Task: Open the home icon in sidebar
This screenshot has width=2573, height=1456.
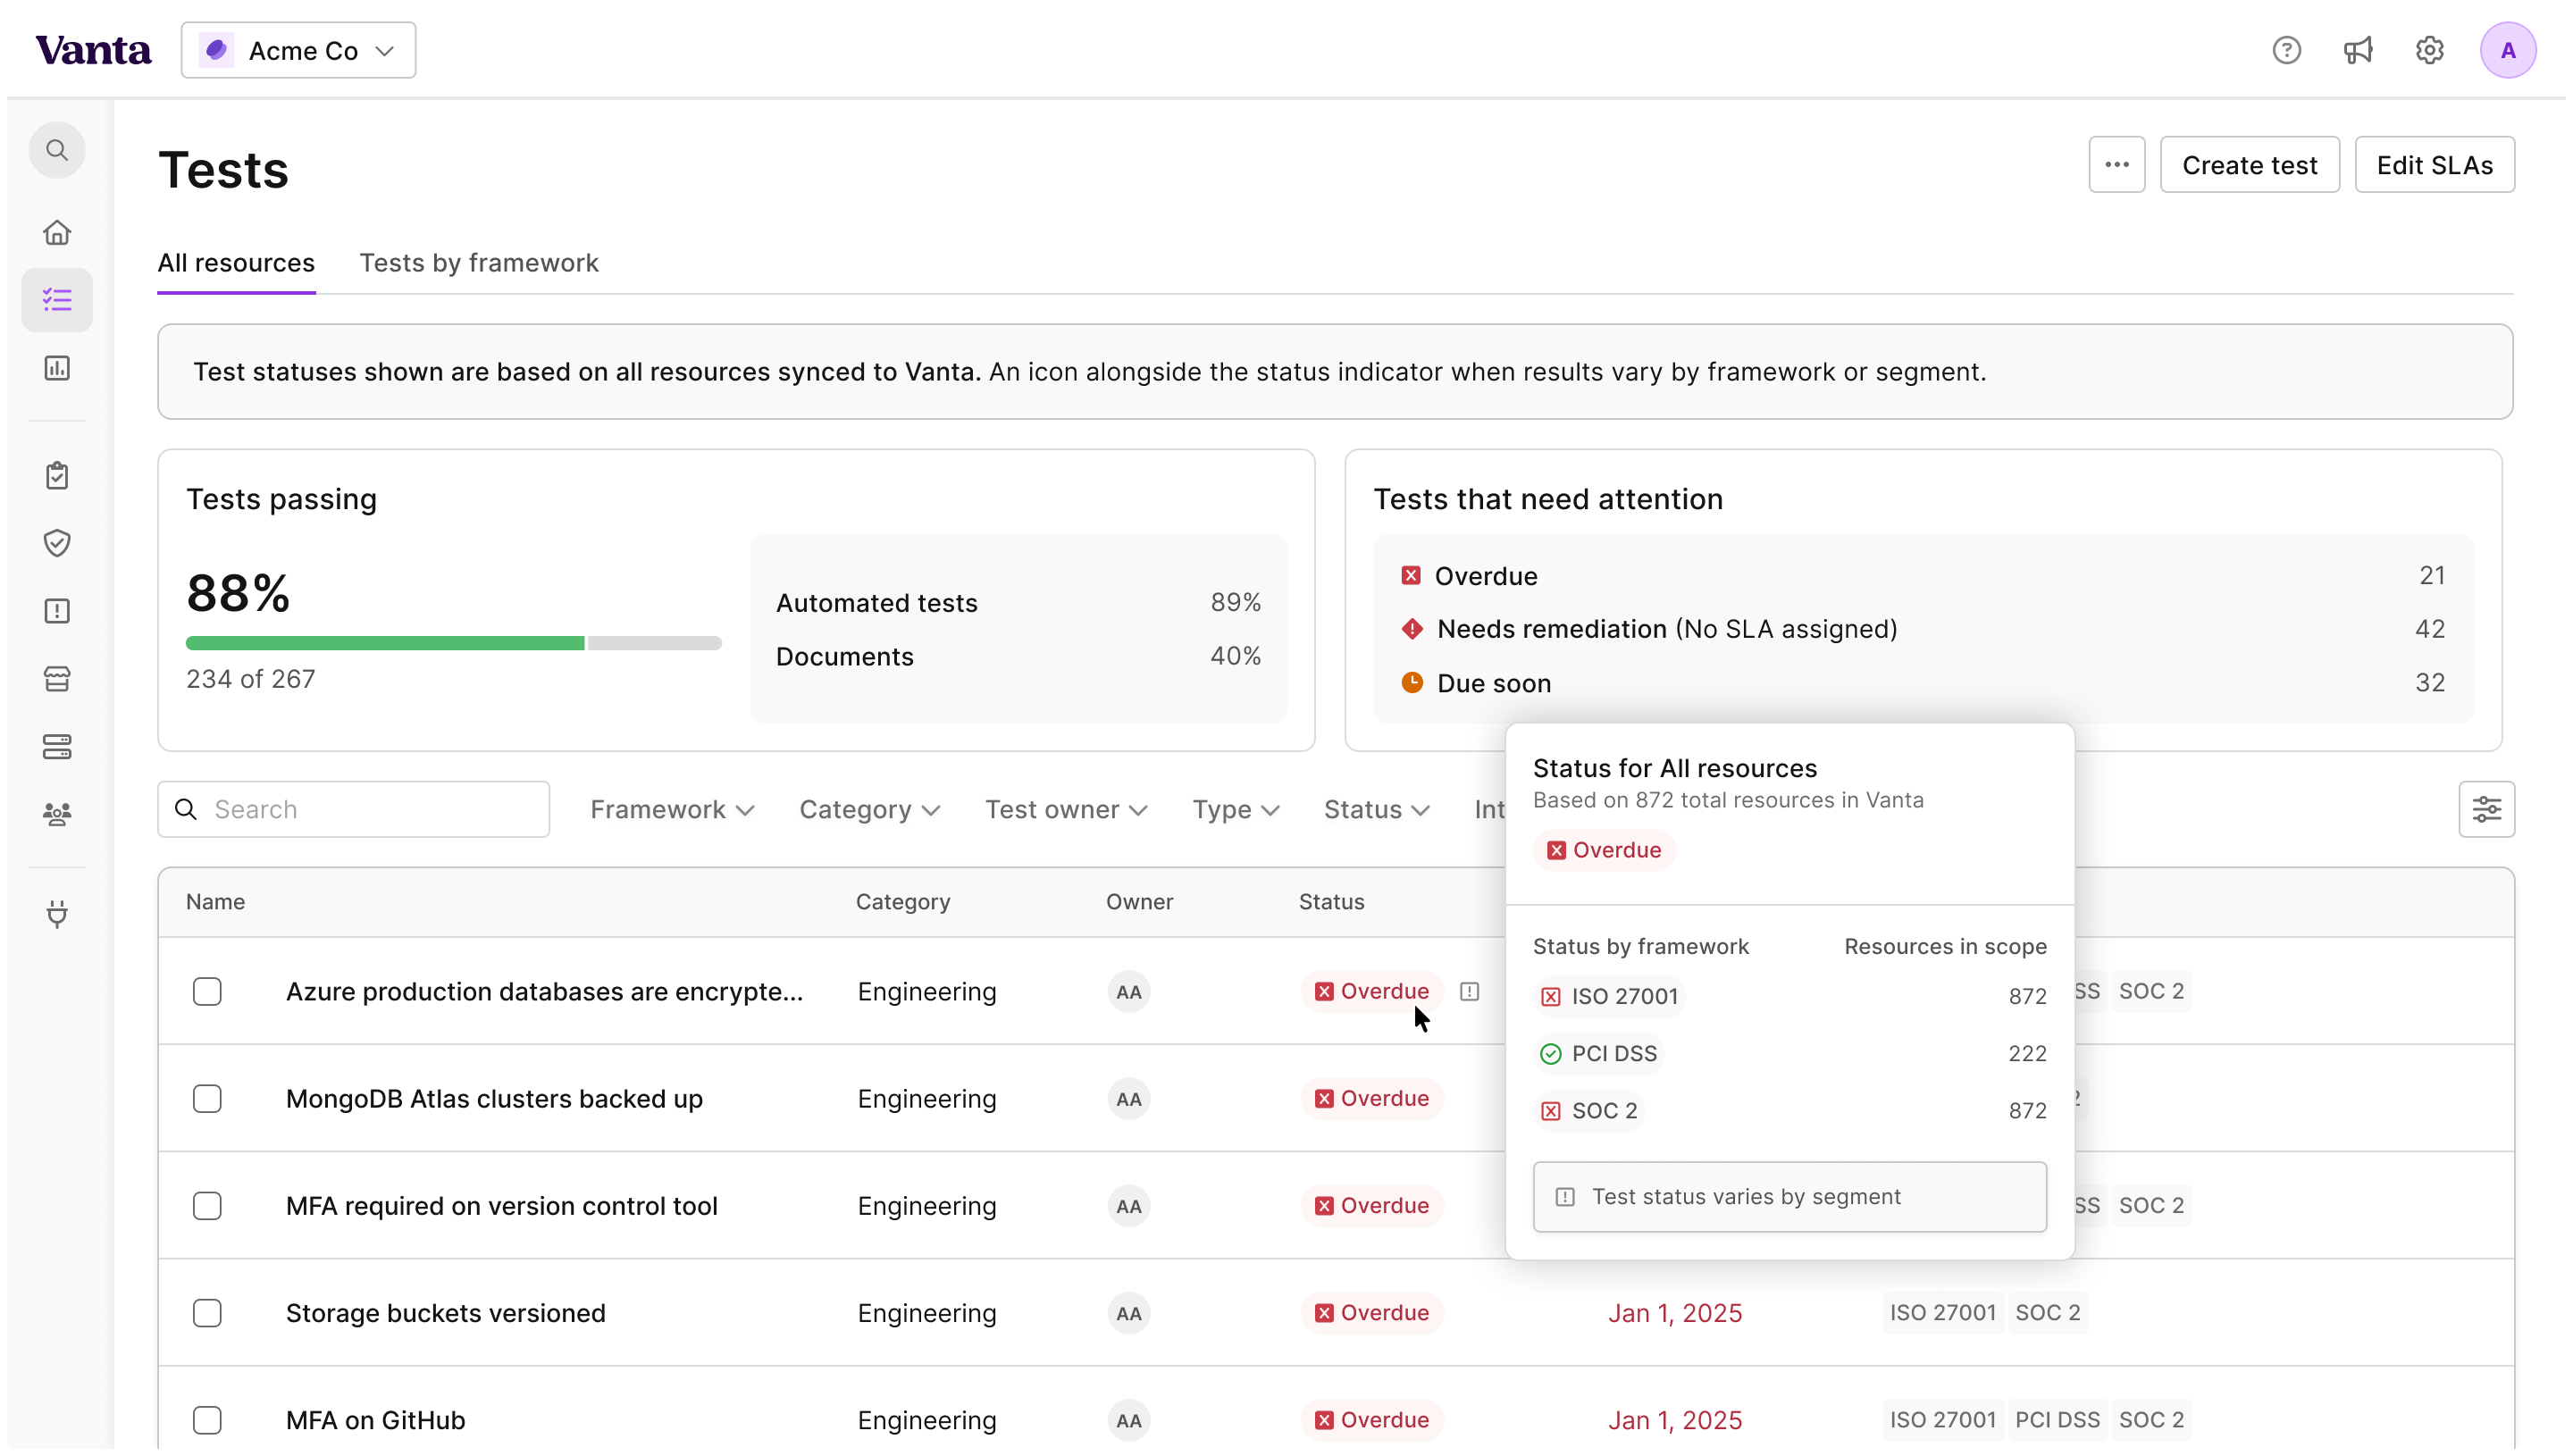Action: click(x=57, y=232)
